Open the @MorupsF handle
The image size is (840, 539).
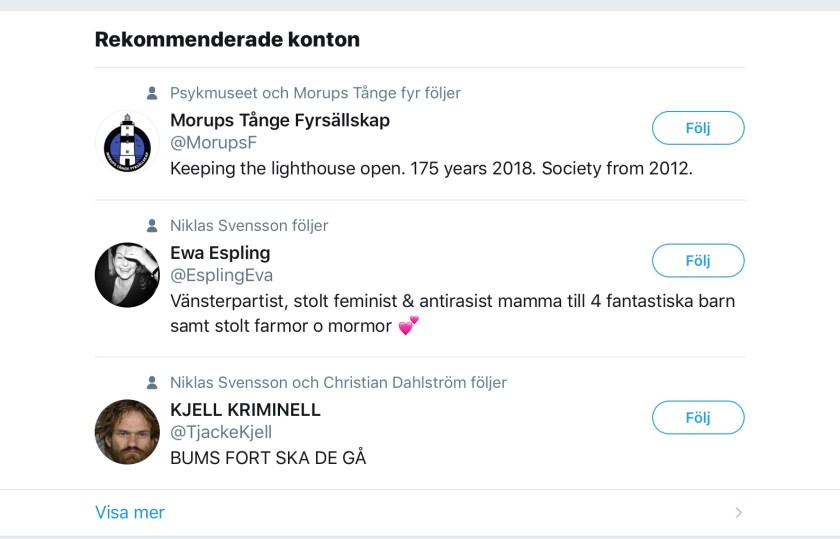pyautogui.click(x=213, y=143)
